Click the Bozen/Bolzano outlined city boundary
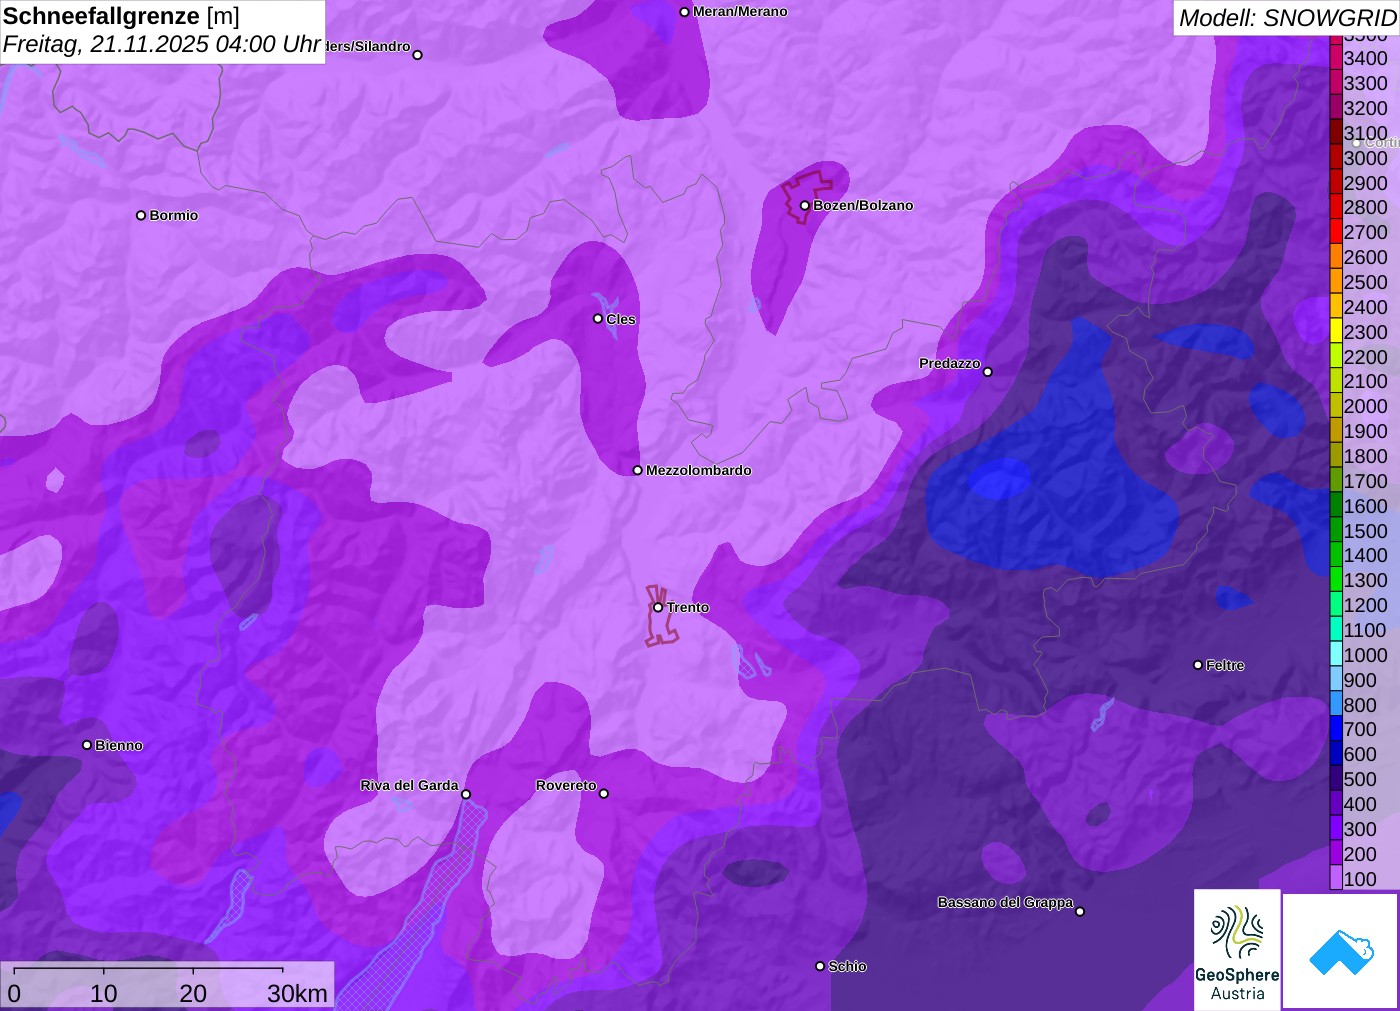1400x1011 pixels. (807, 197)
